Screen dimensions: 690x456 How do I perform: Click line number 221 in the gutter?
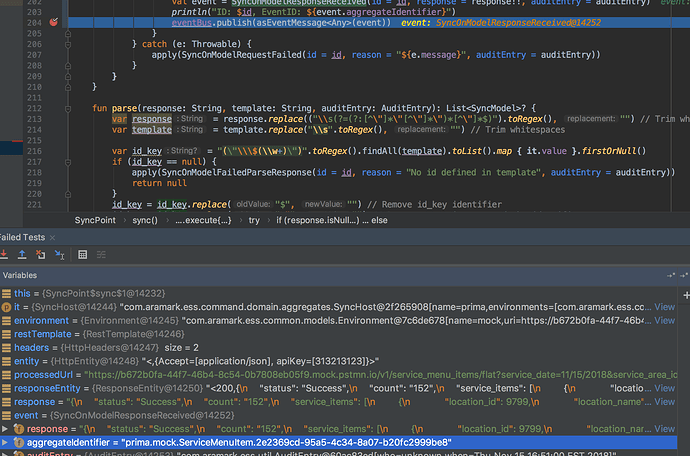[34, 205]
